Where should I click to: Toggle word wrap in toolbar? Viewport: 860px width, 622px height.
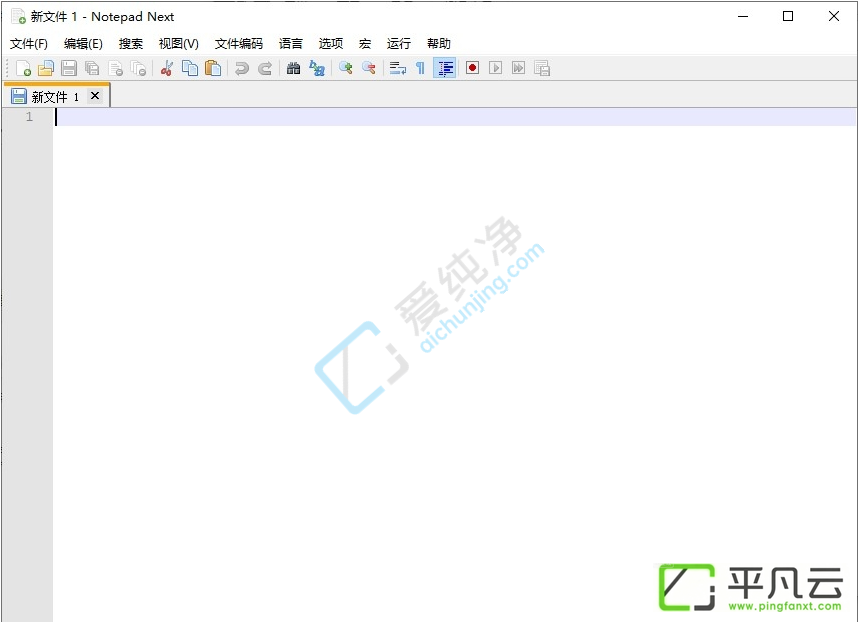[x=398, y=68]
